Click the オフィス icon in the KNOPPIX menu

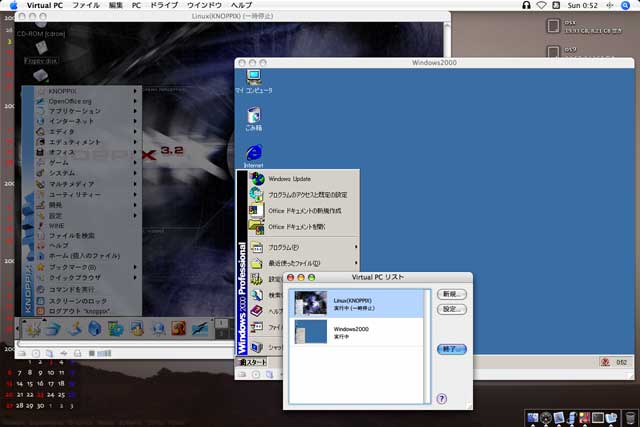pyautogui.click(x=40, y=152)
